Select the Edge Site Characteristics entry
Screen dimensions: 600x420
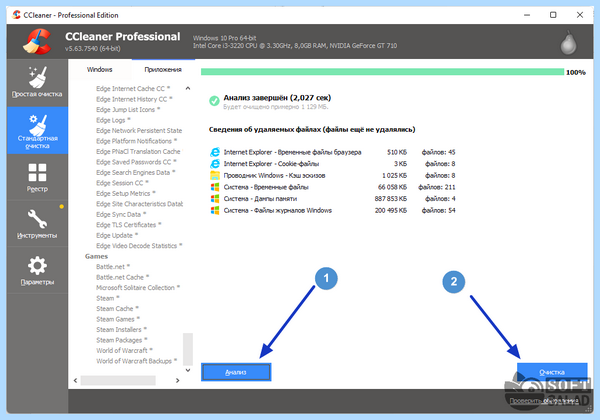tap(139, 204)
